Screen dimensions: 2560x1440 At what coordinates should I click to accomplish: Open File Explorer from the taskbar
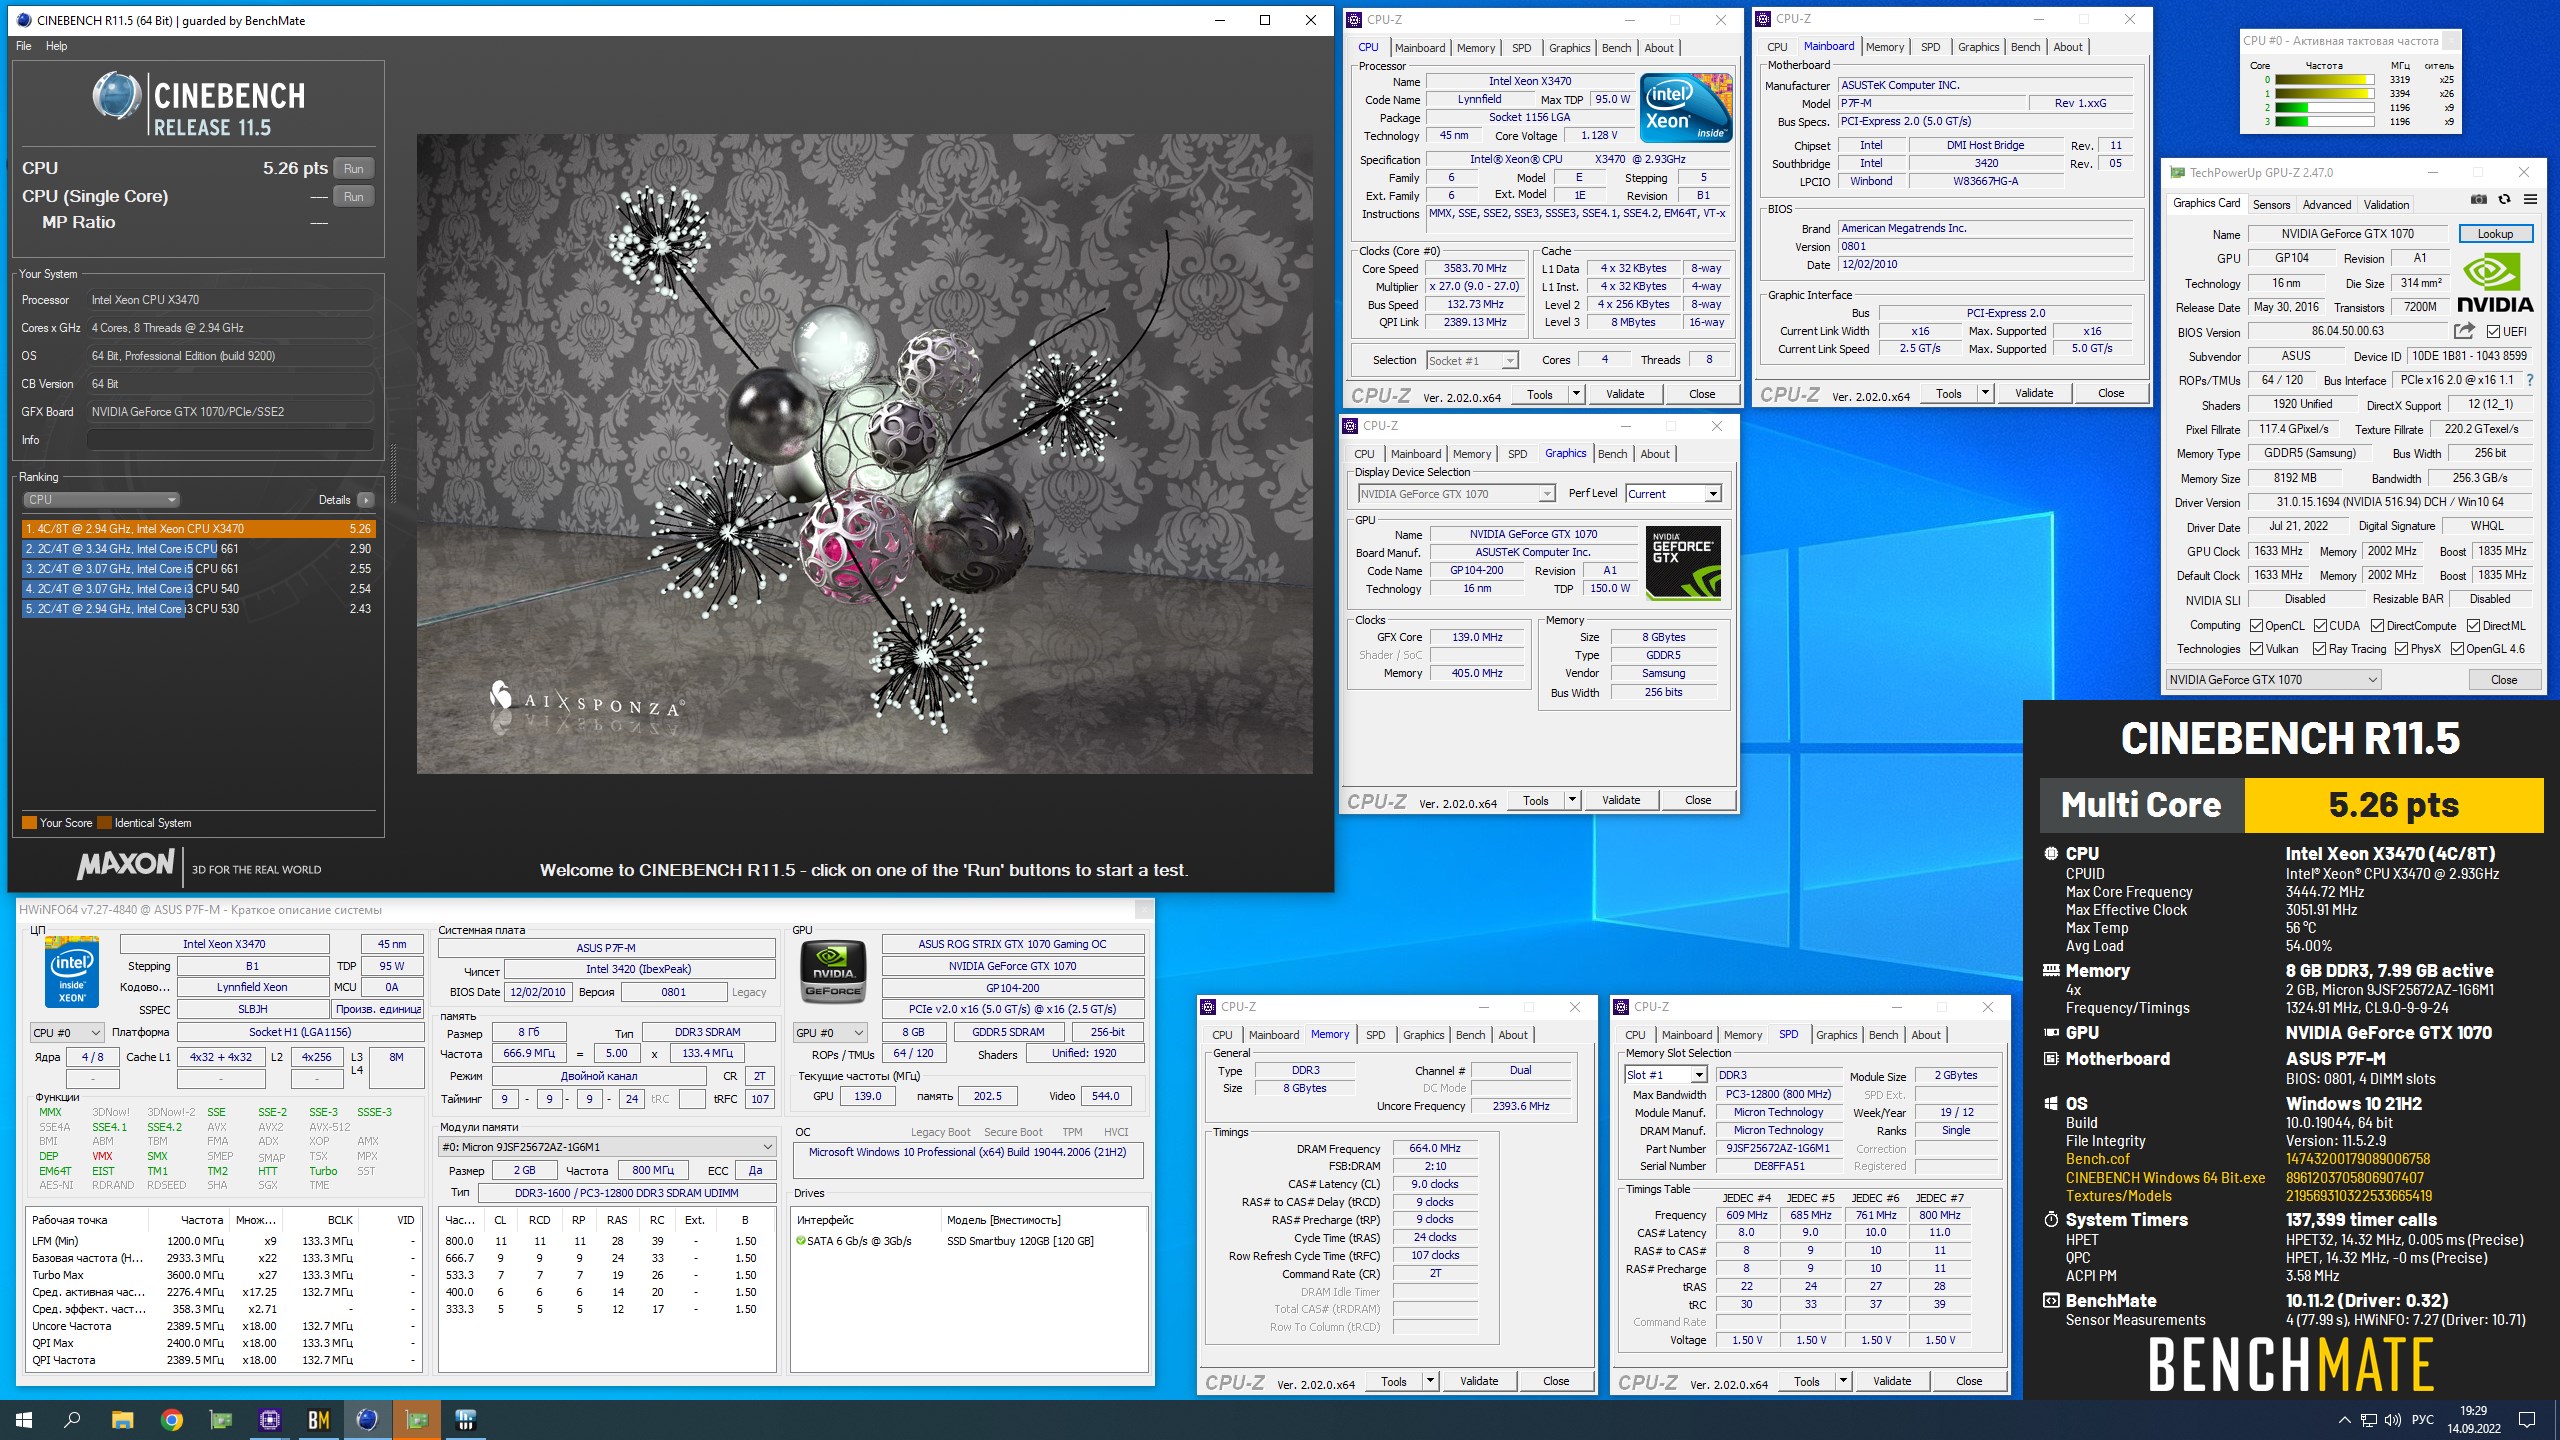point(122,1420)
